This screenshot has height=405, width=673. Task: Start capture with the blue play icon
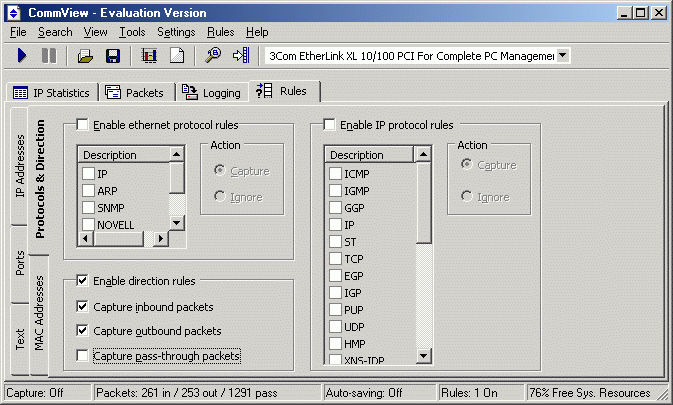(x=22, y=56)
